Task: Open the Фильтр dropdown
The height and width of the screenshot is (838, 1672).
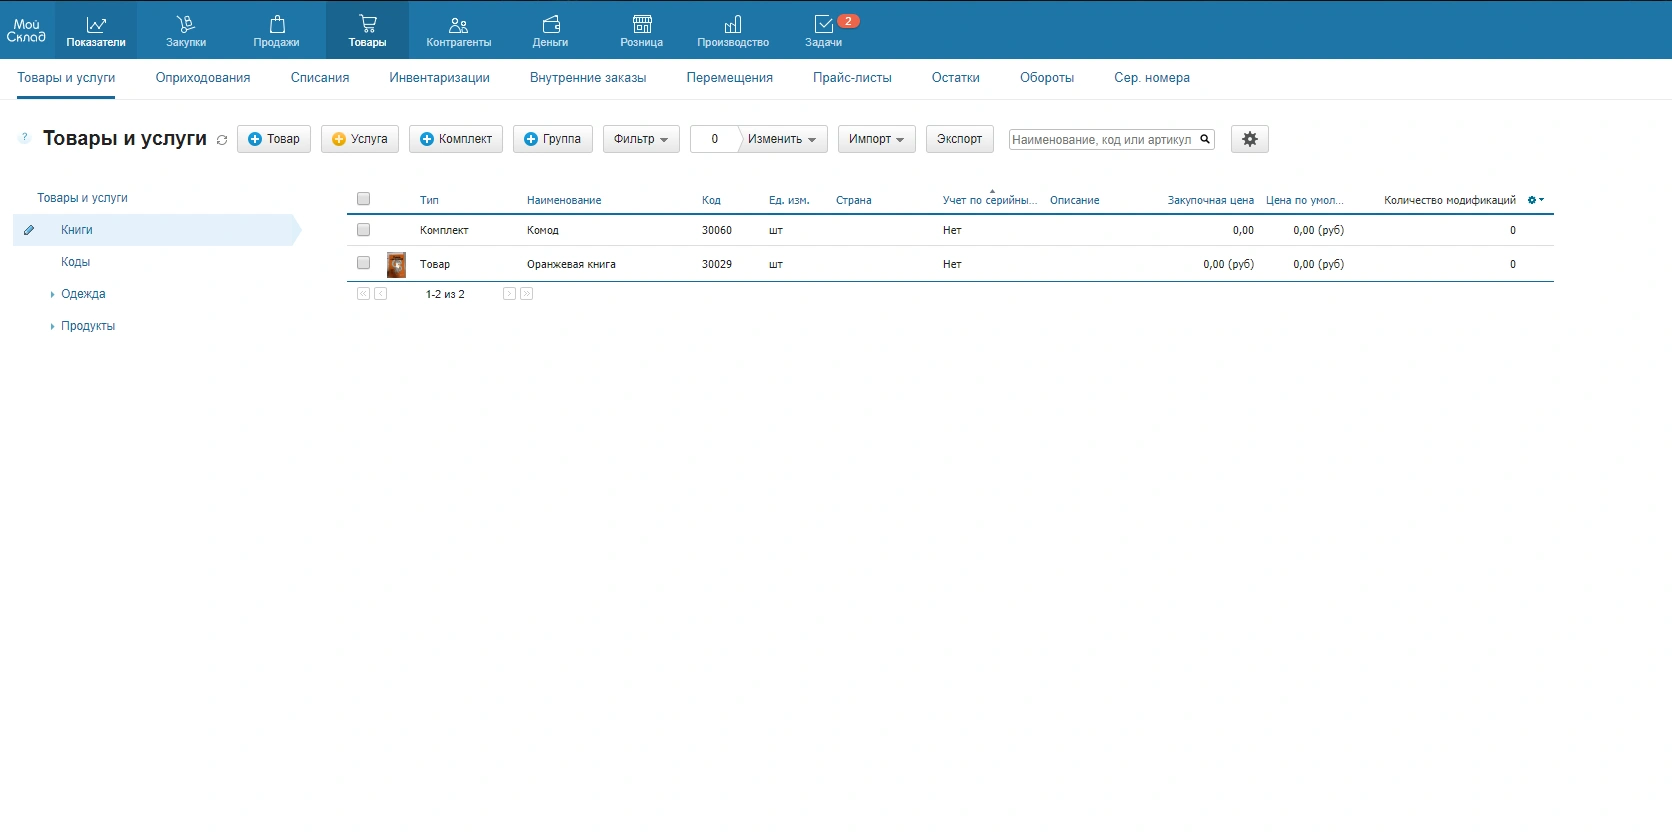Action: pos(641,139)
